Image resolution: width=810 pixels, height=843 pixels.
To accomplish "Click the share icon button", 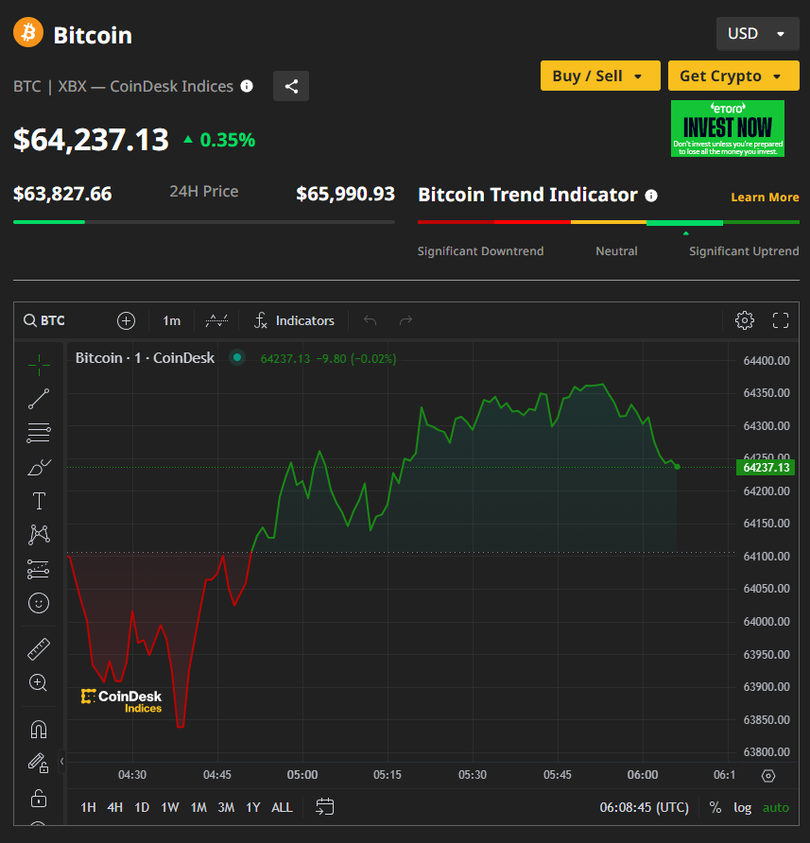I will pyautogui.click(x=291, y=86).
